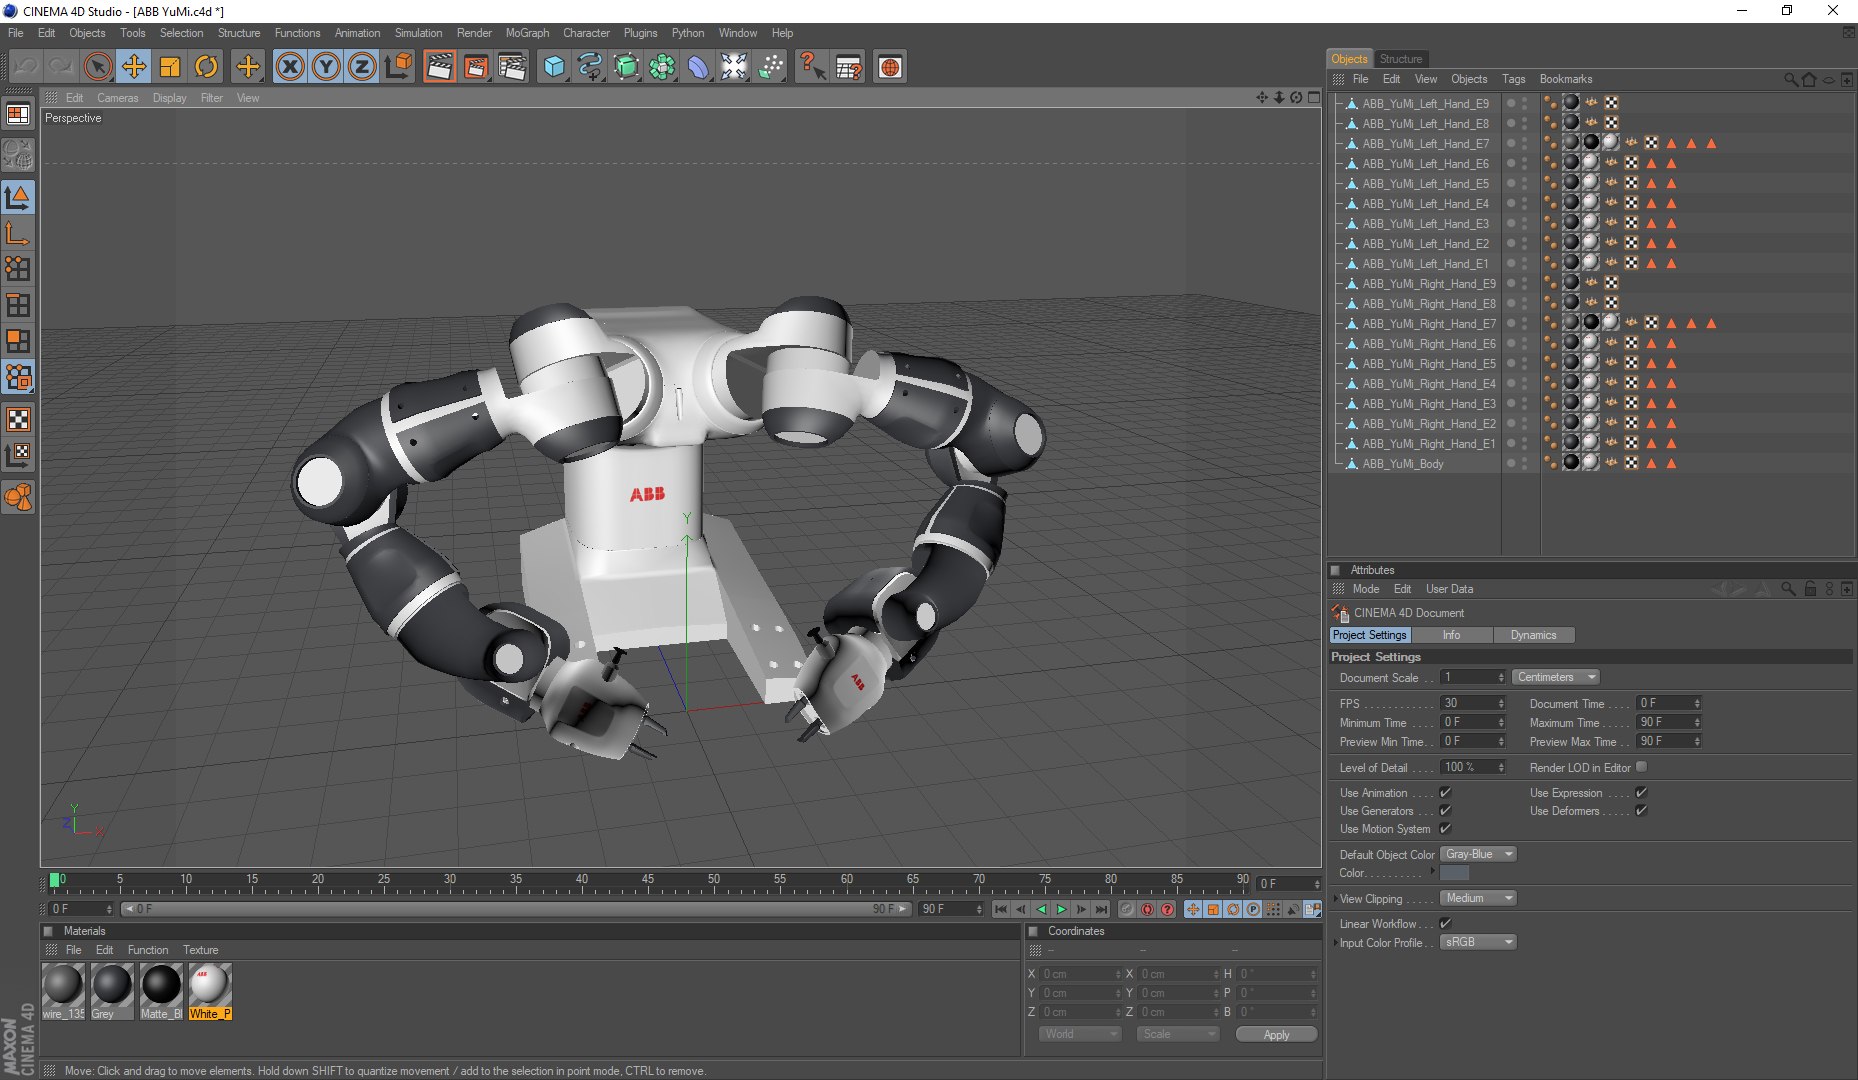Toggle Use Expression checkbox
The height and width of the screenshot is (1080, 1858).
(1641, 792)
